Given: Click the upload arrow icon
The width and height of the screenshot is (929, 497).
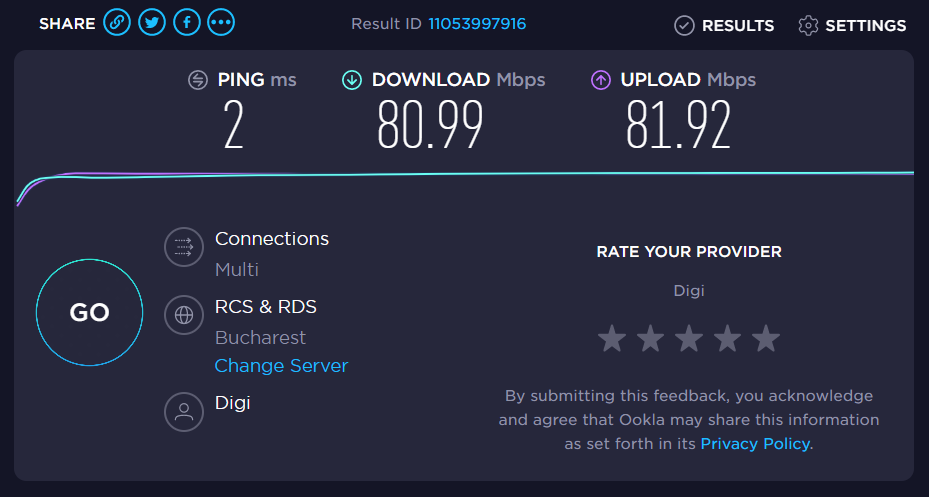Looking at the screenshot, I should [601, 80].
